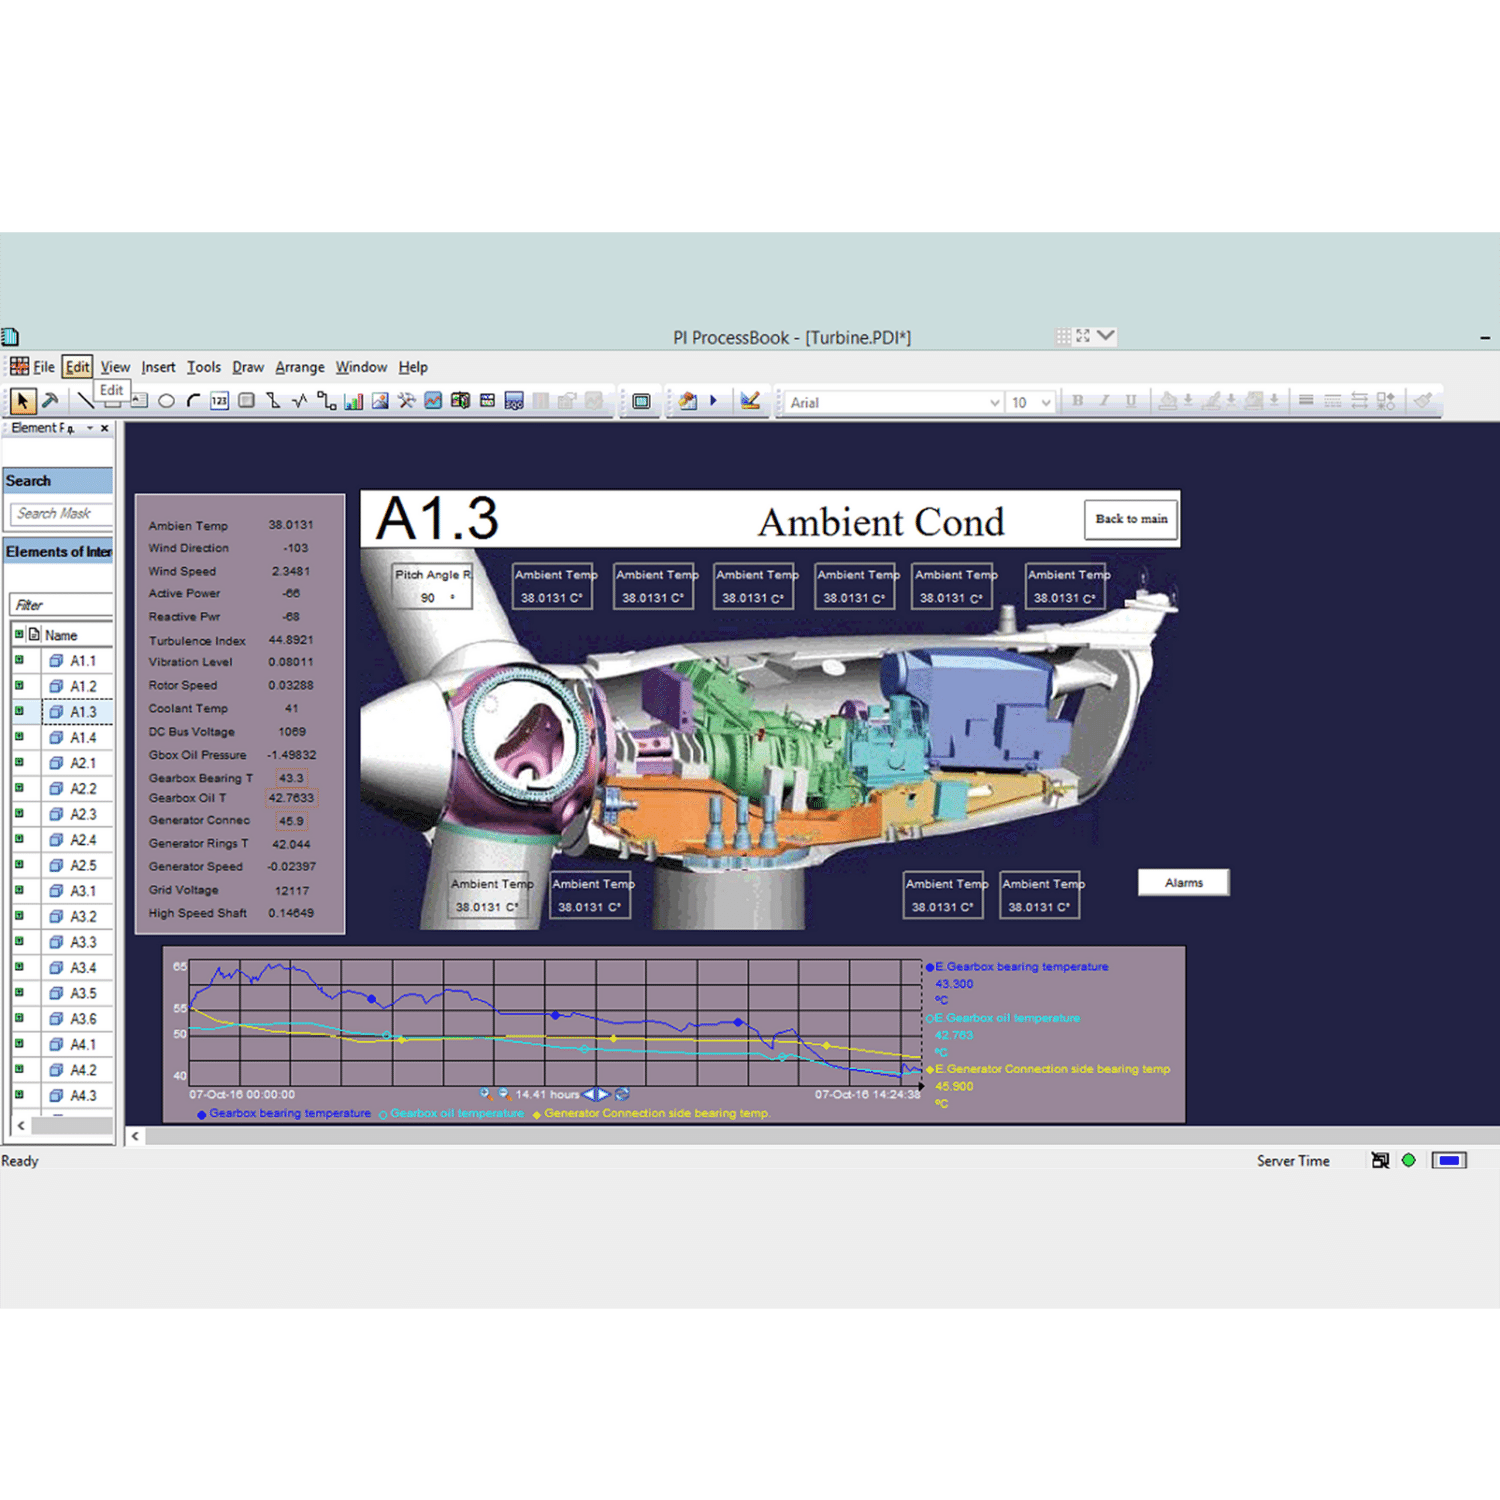Select the Trend tool

[x=433, y=402]
